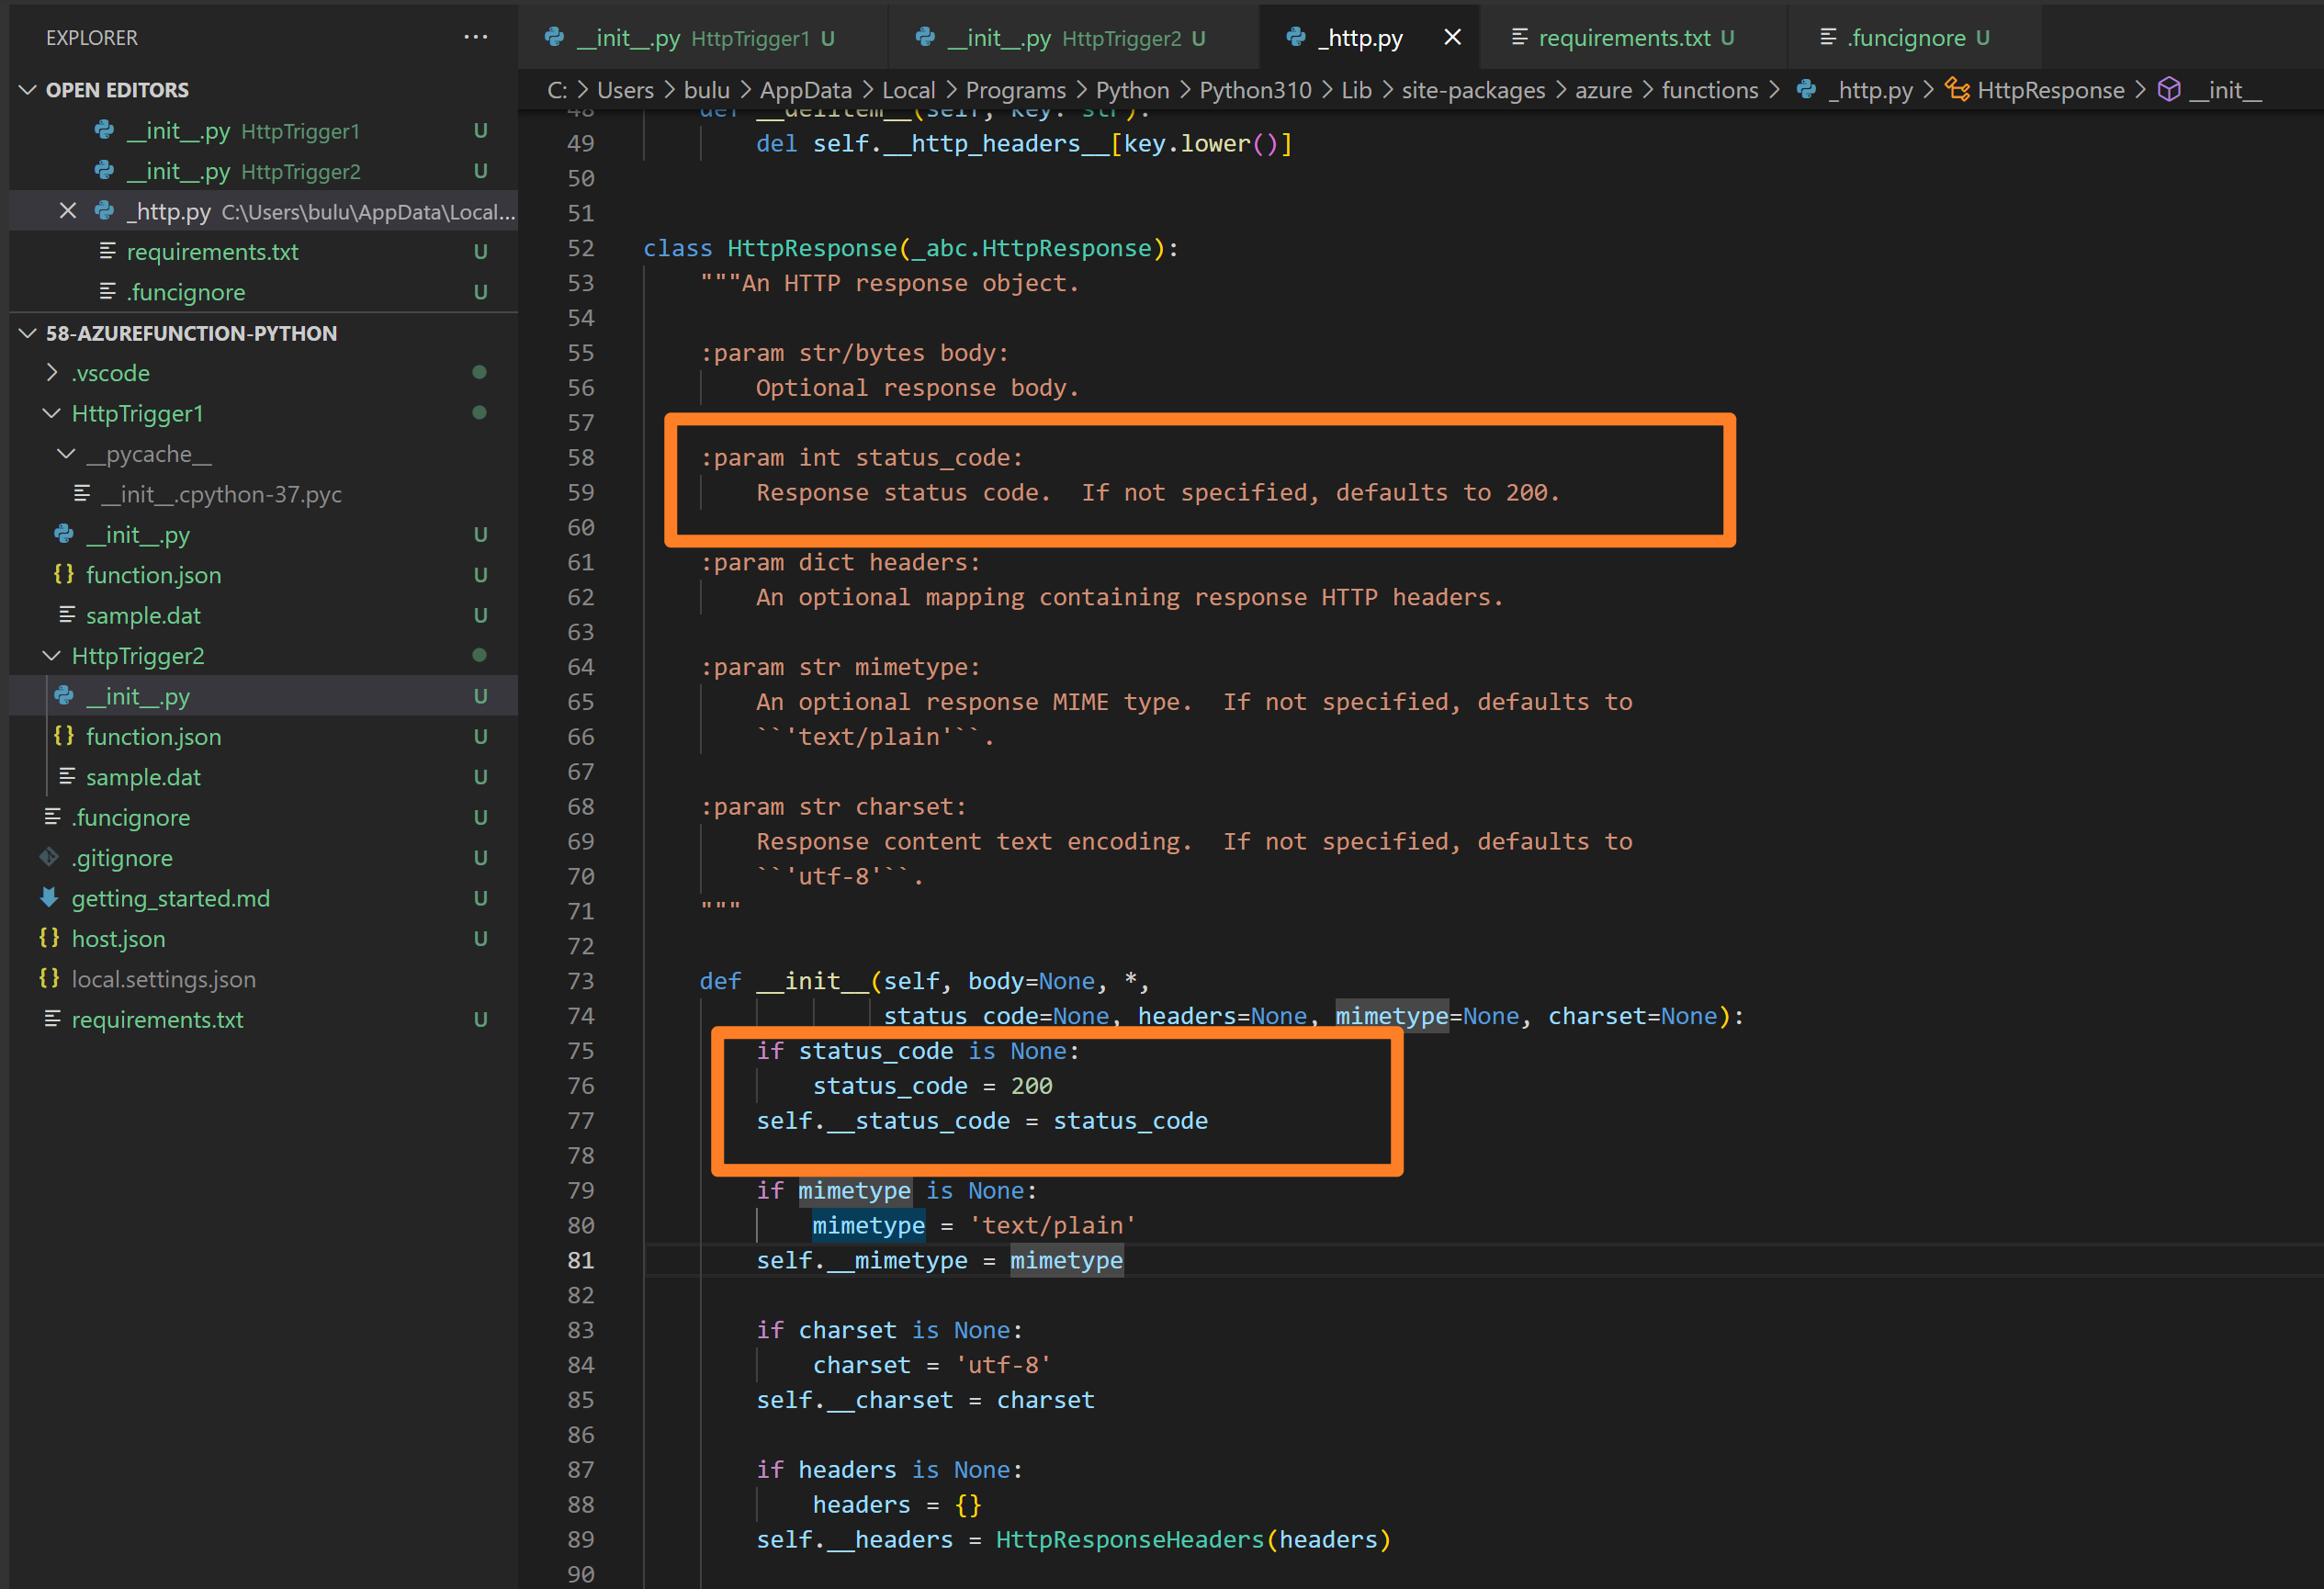Switch to the .funcignore editor tab
Viewport: 2324px width, 1589px height.
coord(1905,38)
